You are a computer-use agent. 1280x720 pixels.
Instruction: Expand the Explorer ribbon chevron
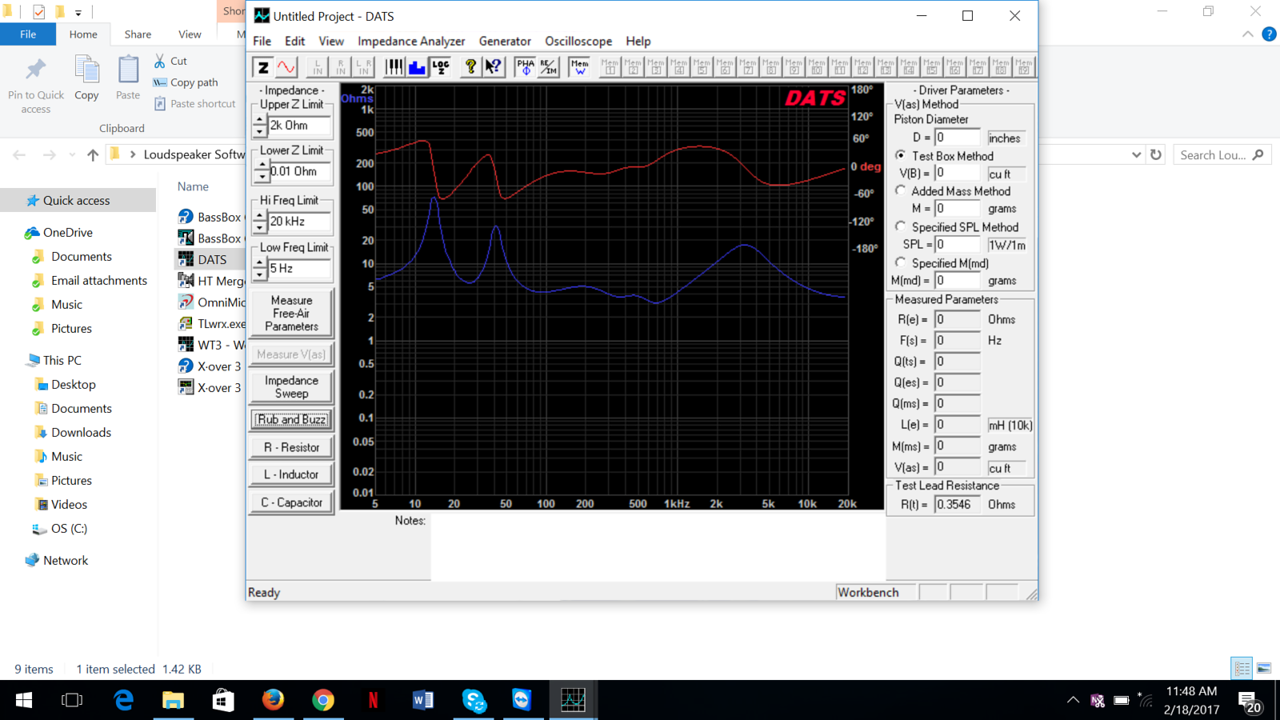point(1246,34)
